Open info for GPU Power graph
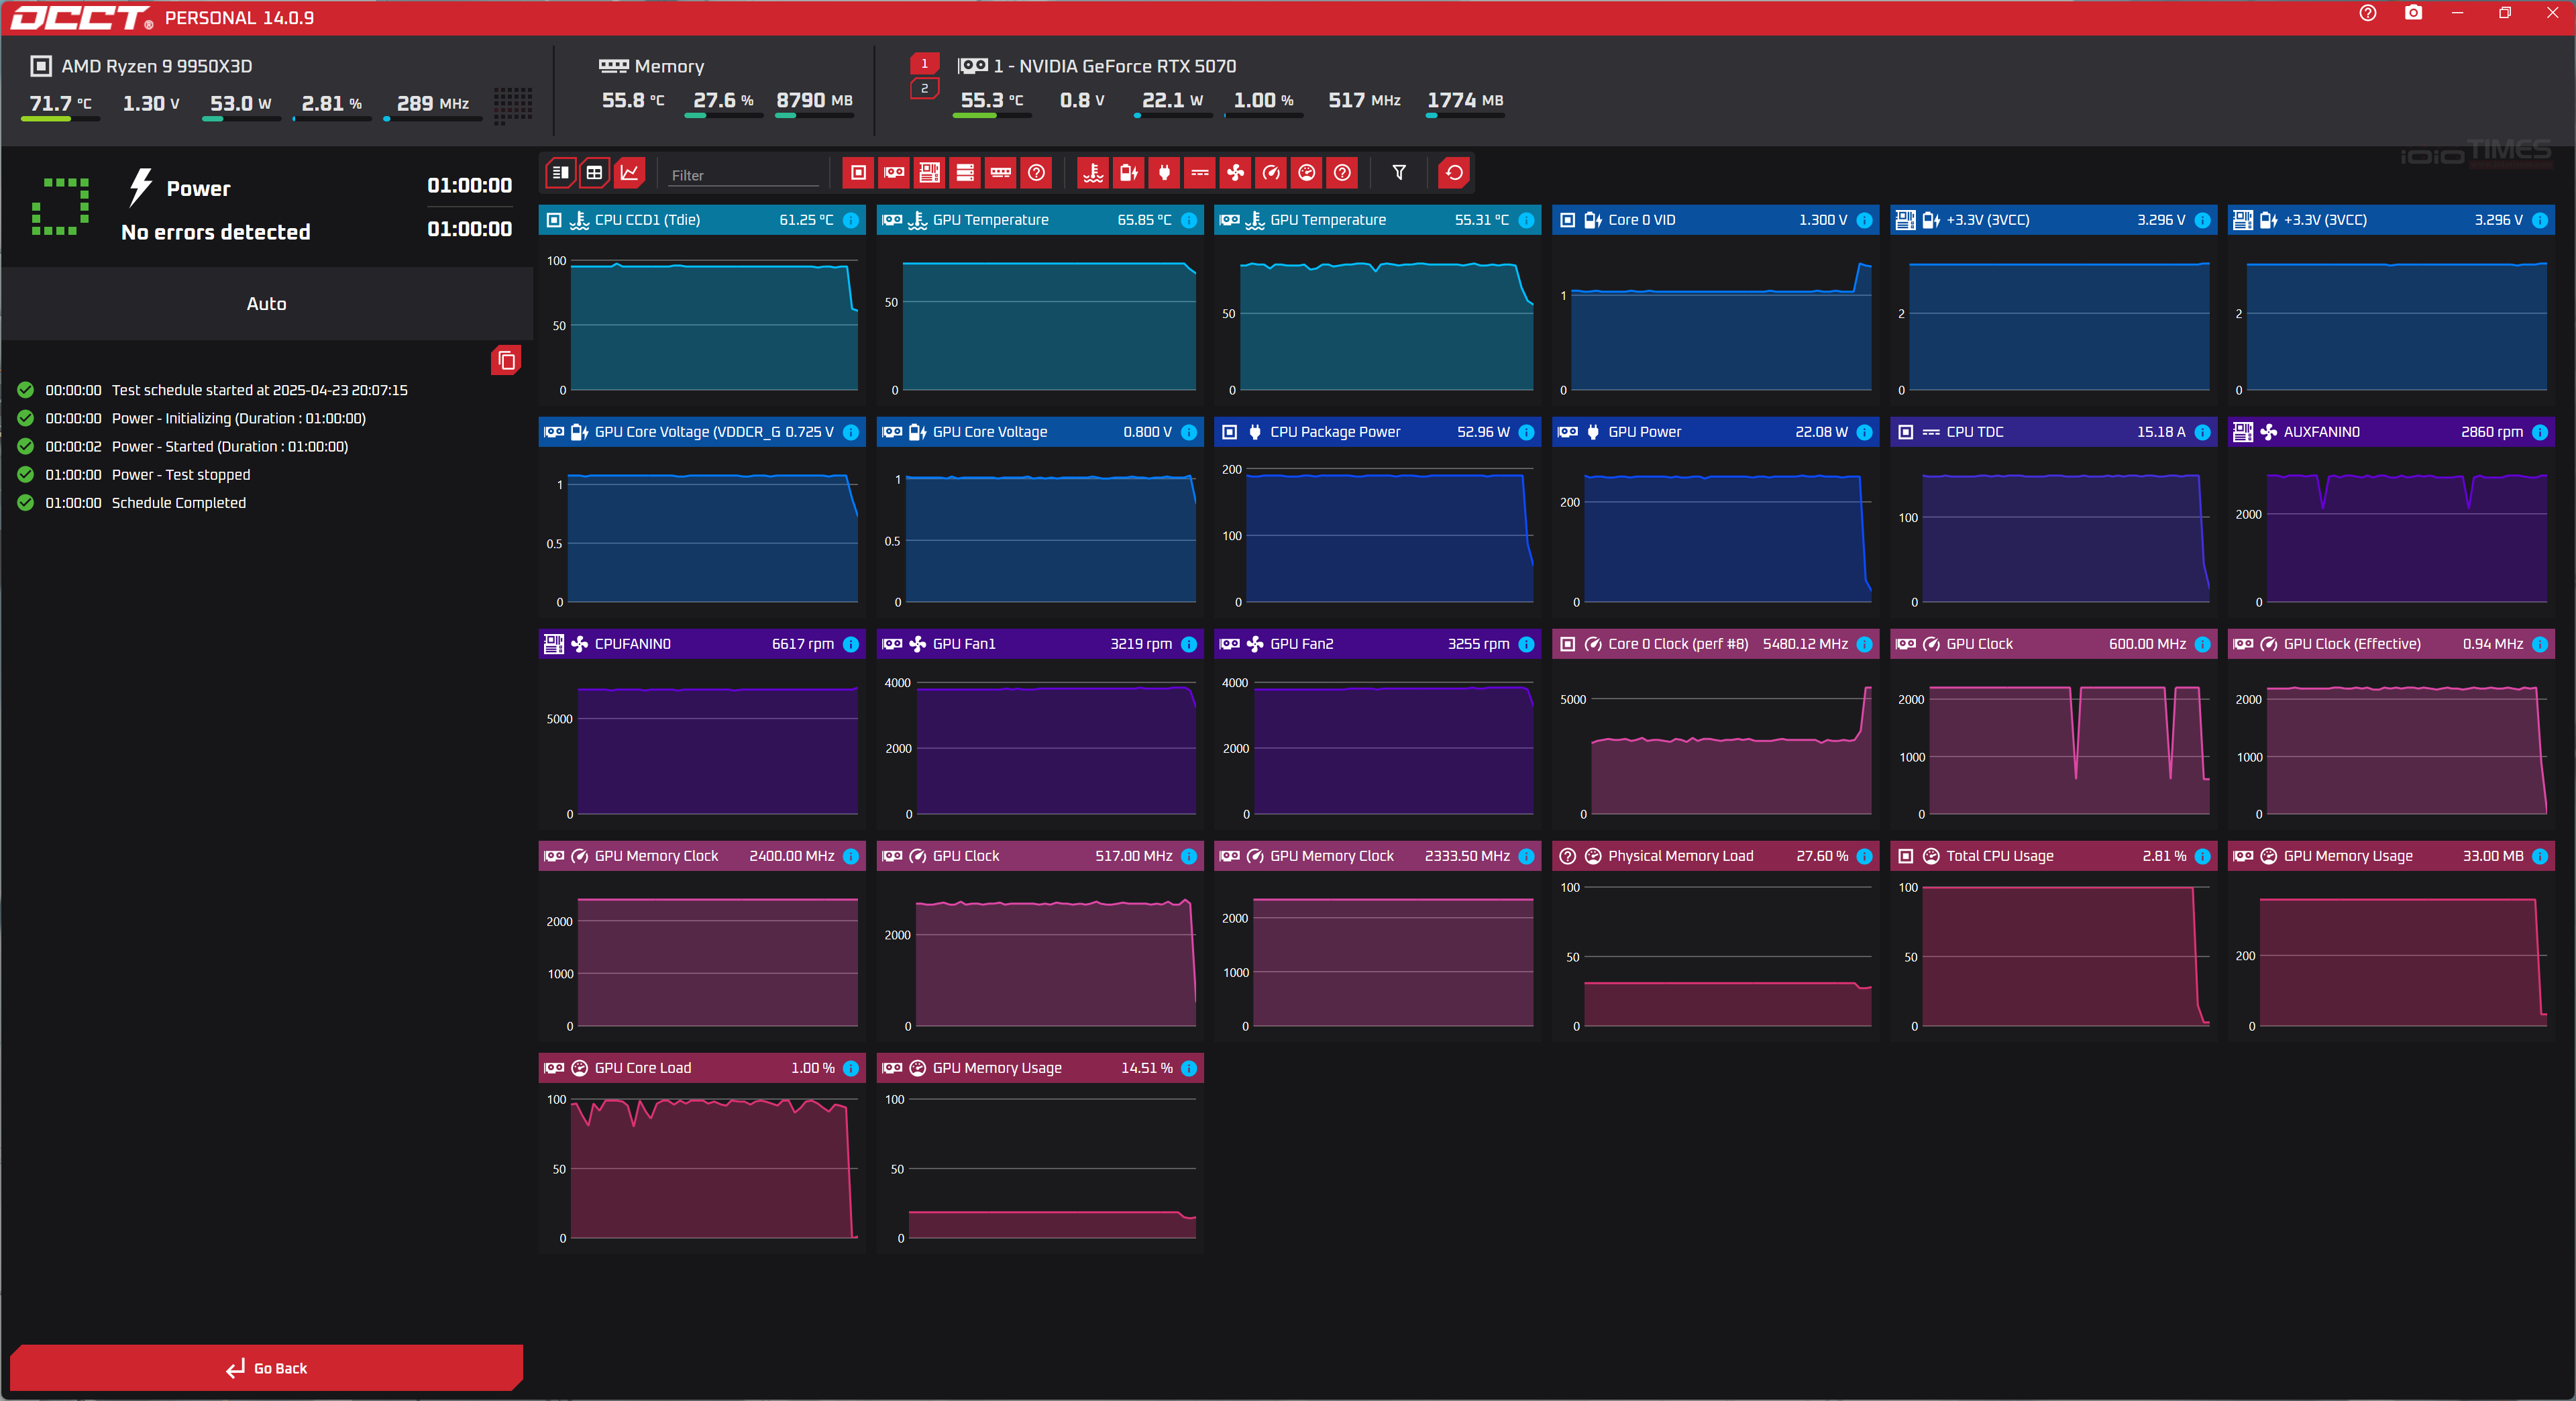The height and width of the screenshot is (1401, 2576). coord(1864,432)
